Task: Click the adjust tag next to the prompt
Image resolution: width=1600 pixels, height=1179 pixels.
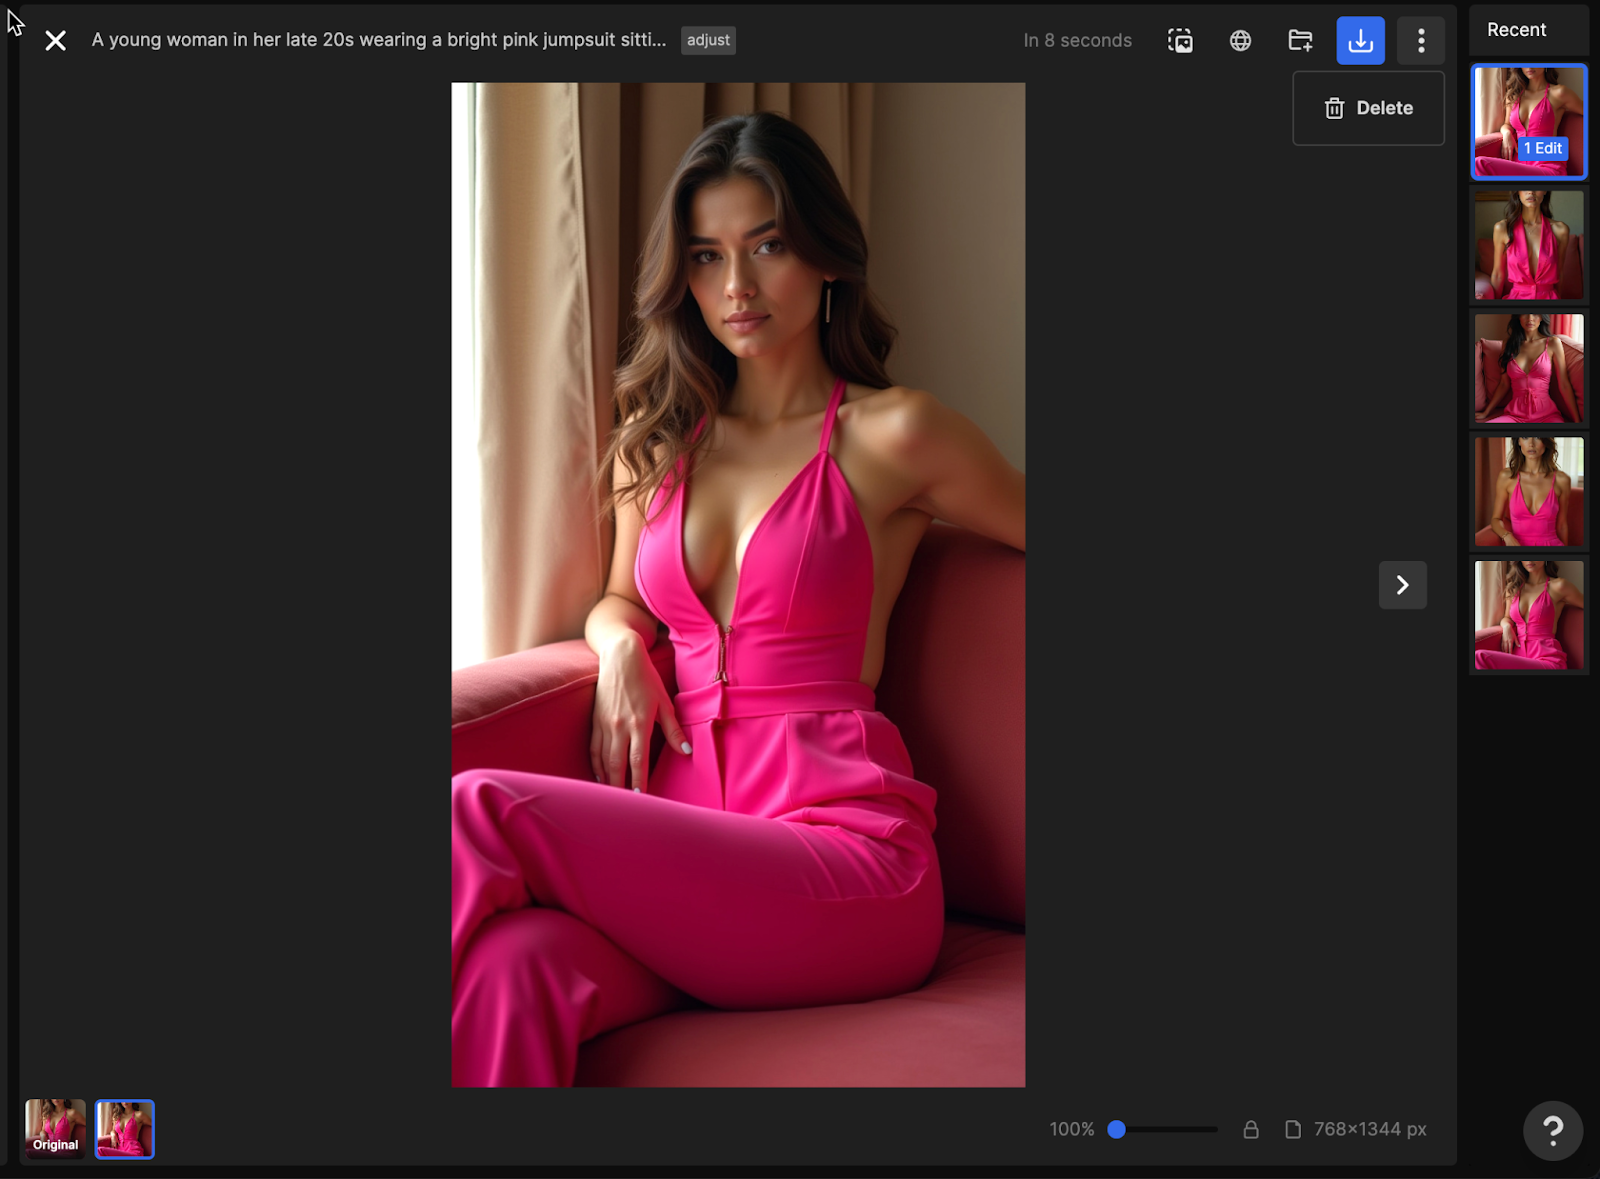Action: (x=708, y=40)
